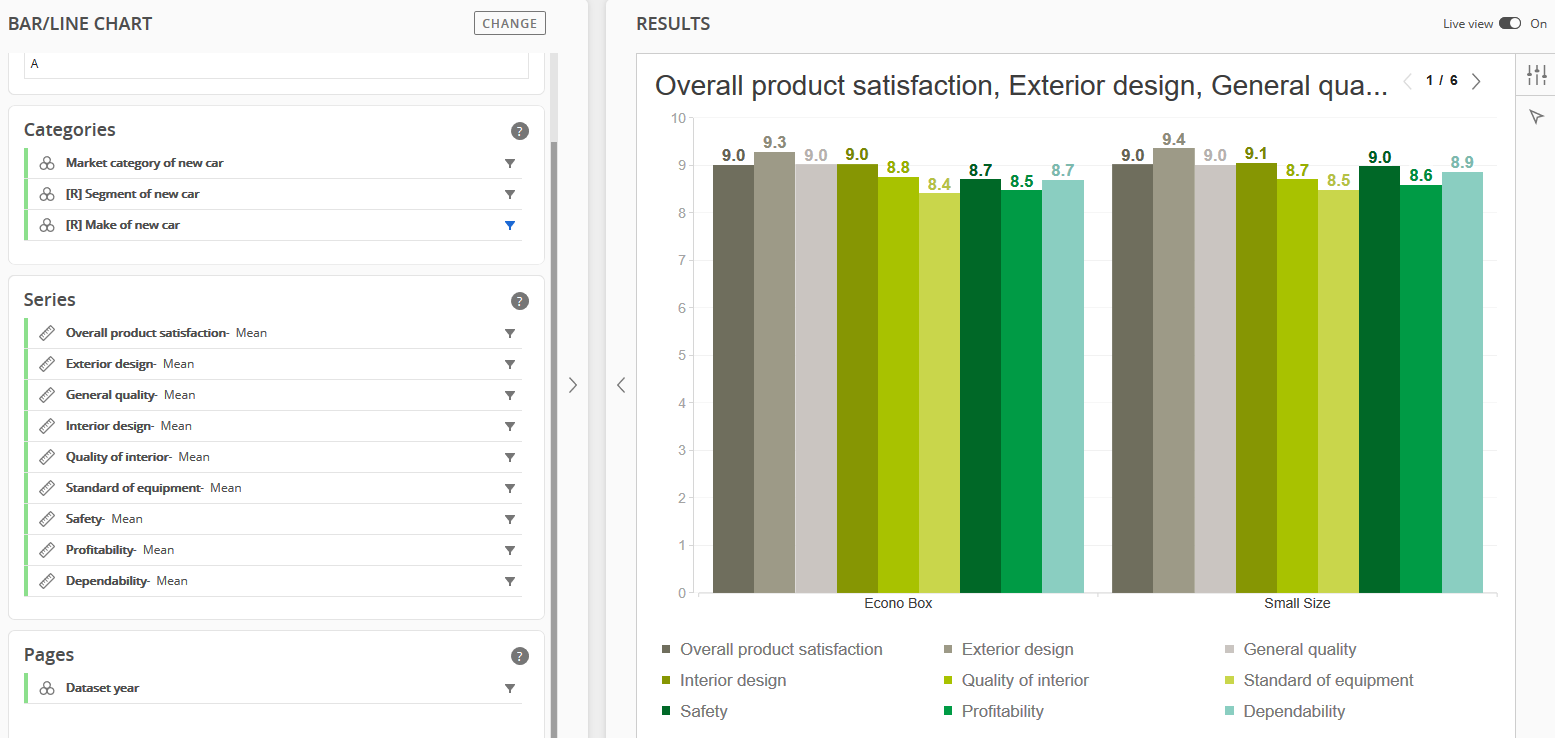
Task: Open help for Series section
Action: (x=519, y=301)
